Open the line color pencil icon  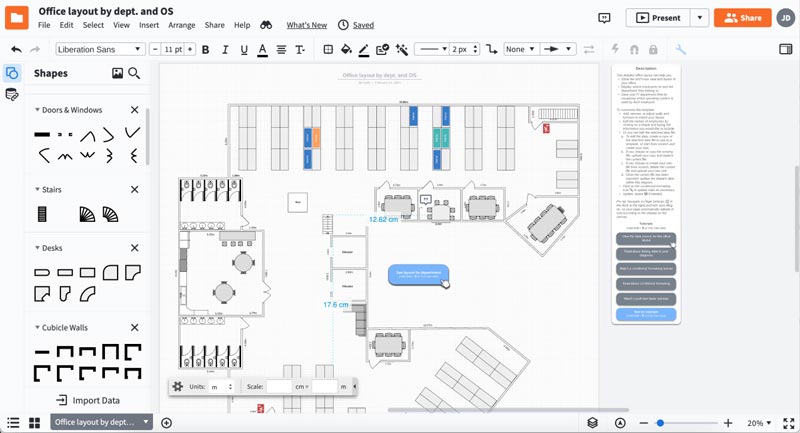pyautogui.click(x=364, y=49)
